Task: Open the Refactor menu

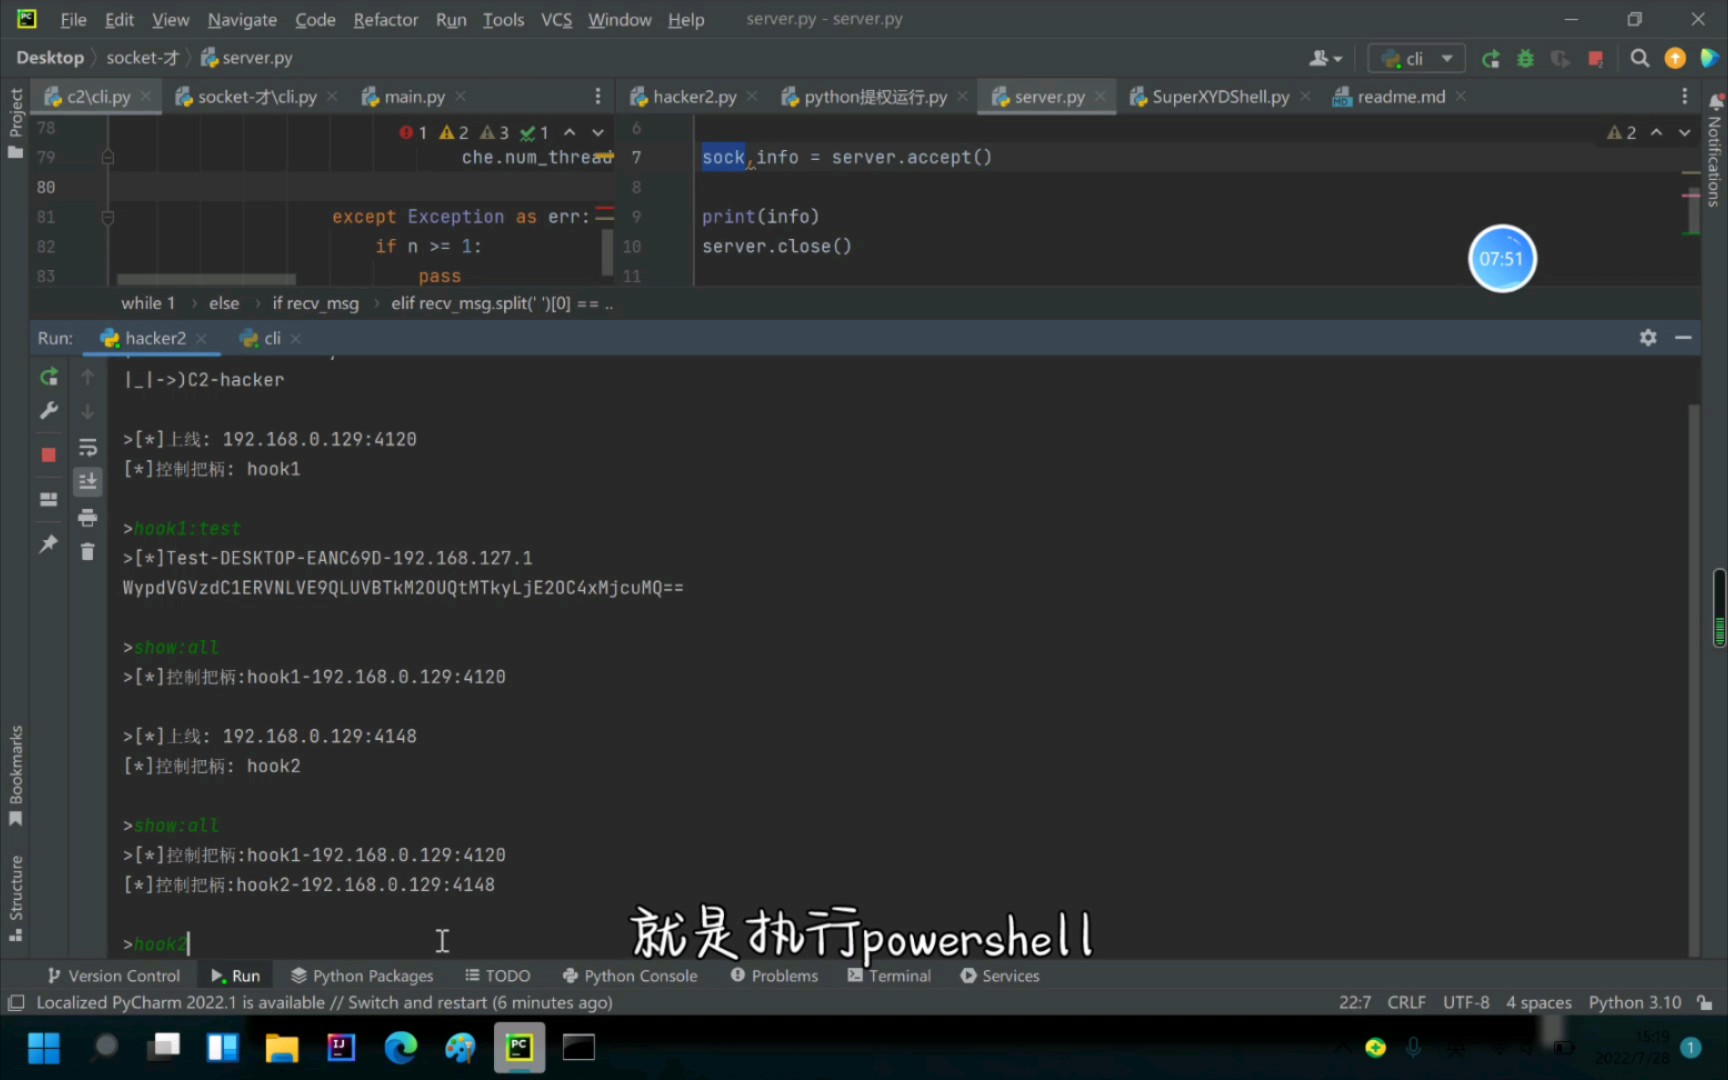Action: [x=385, y=19]
